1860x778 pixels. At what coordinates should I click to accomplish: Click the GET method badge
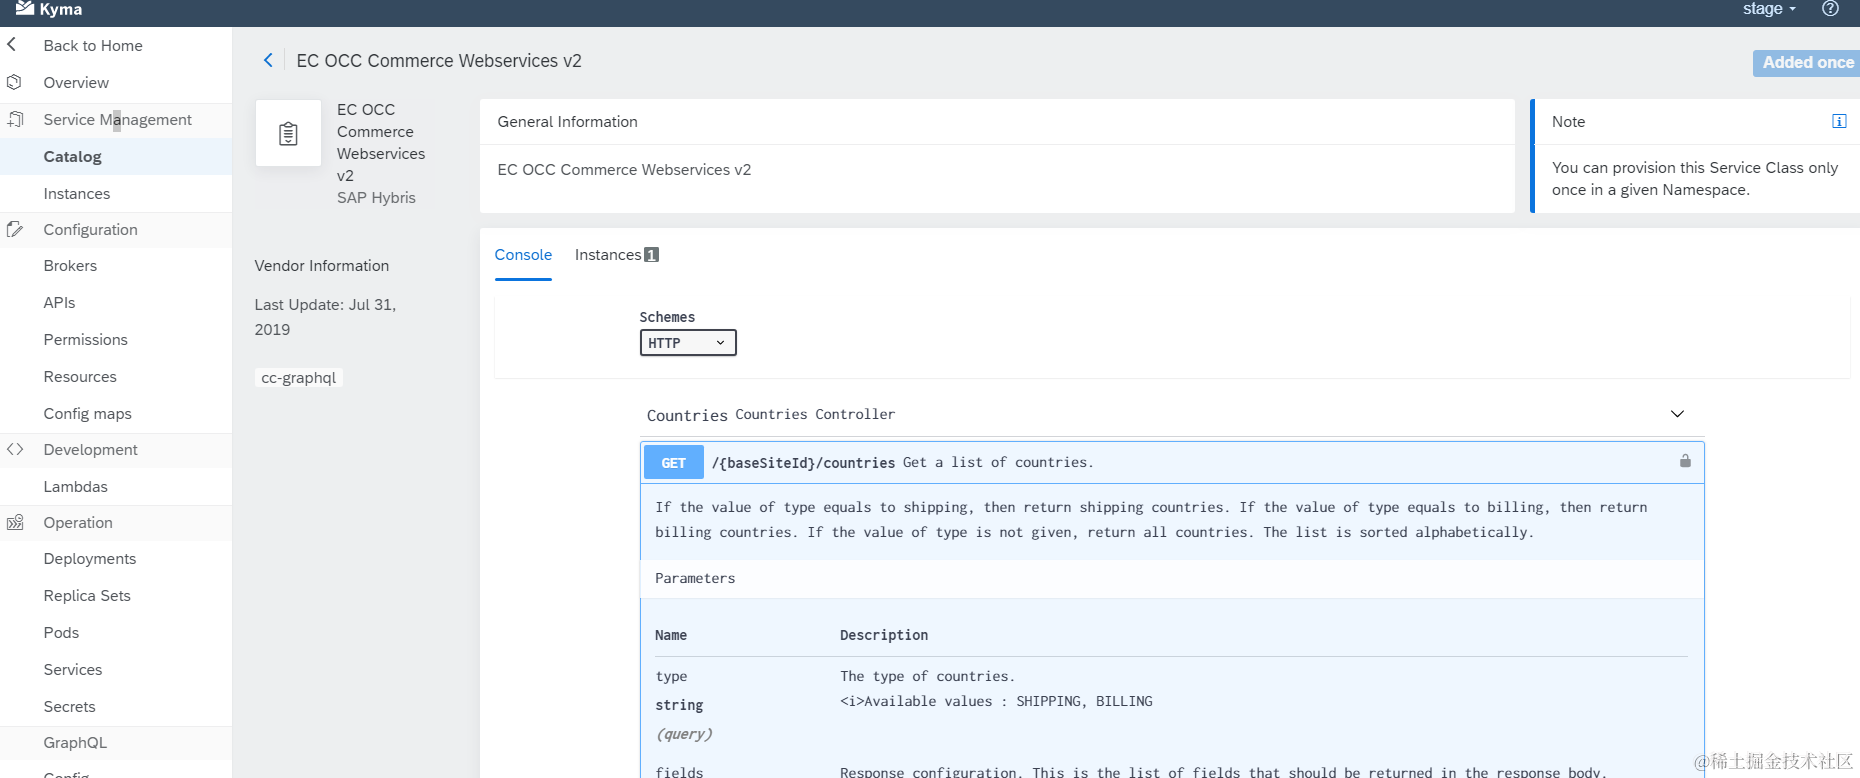tap(674, 463)
